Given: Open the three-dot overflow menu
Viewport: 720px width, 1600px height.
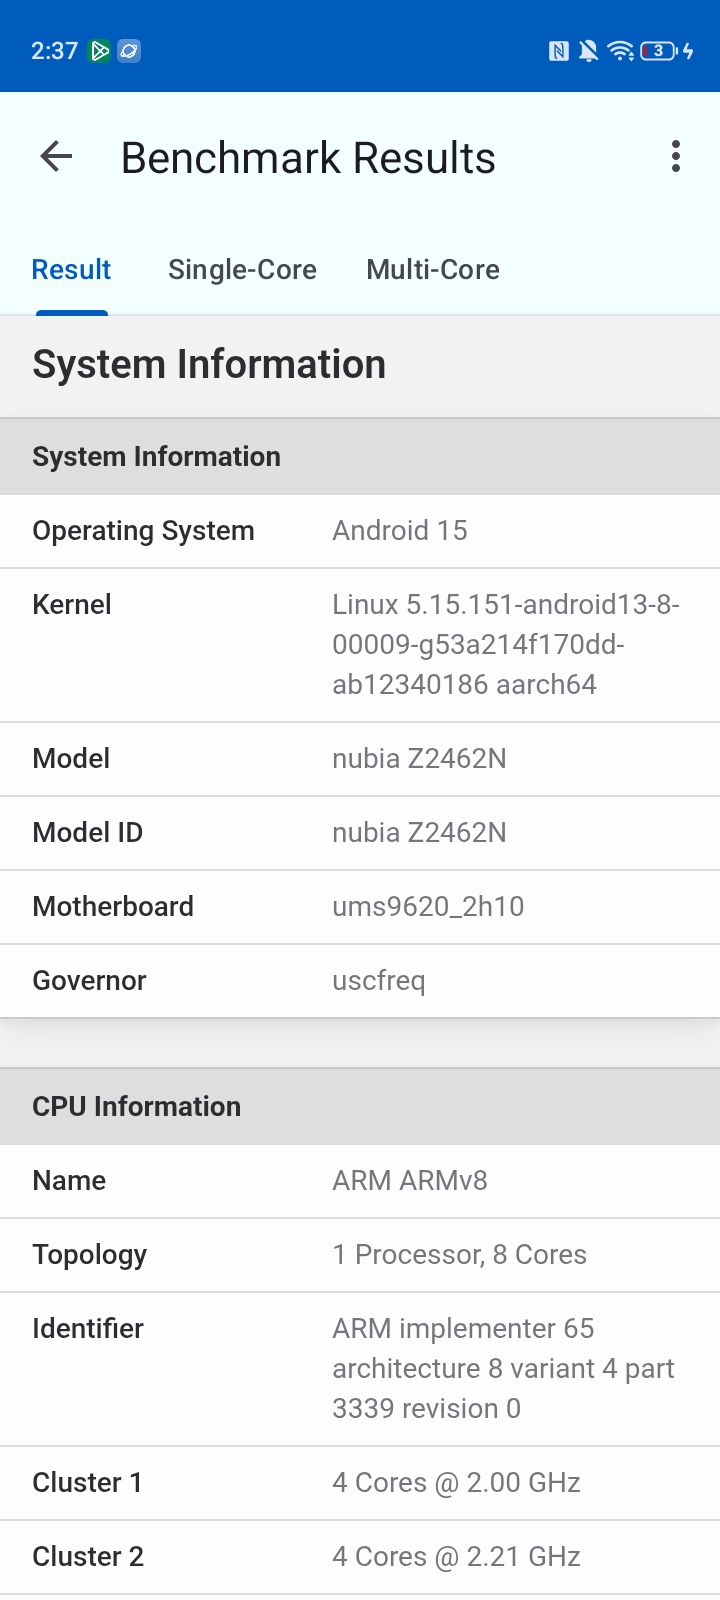Looking at the screenshot, I should tap(676, 157).
